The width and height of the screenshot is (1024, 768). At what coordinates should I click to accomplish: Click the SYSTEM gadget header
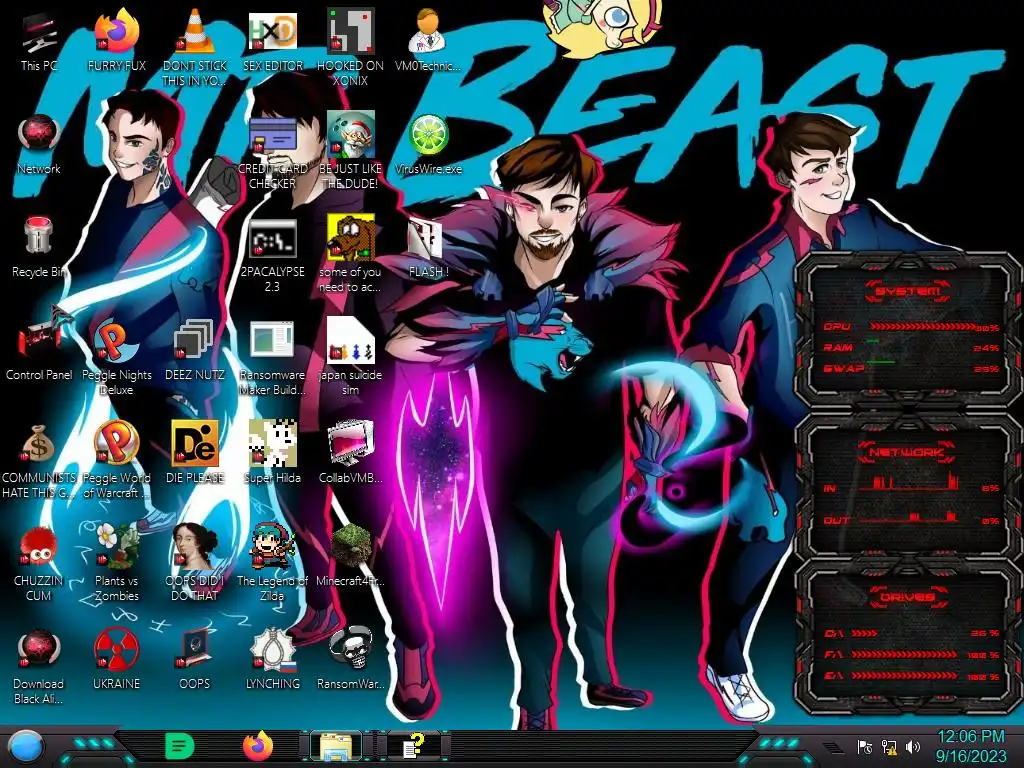tap(908, 291)
